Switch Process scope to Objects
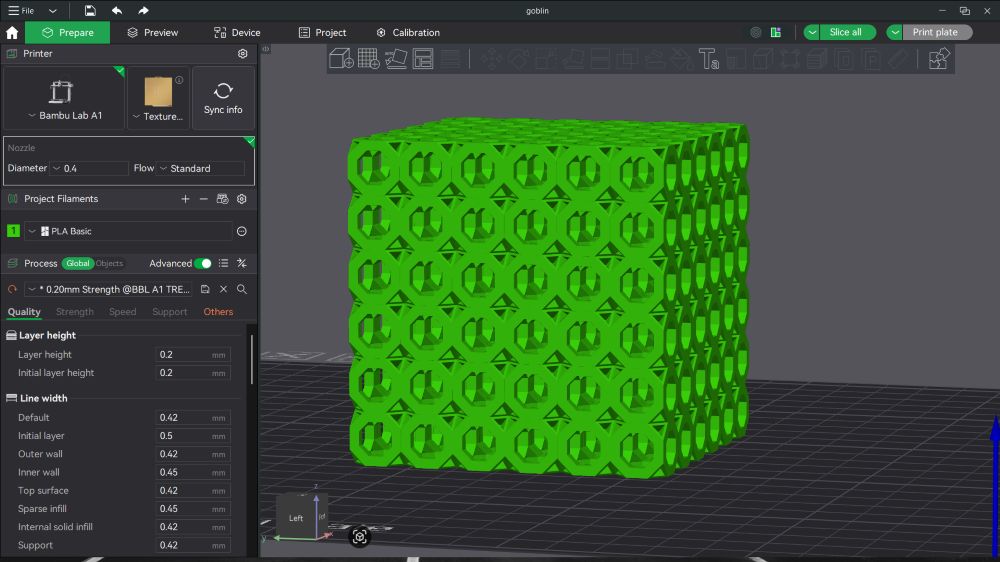This screenshot has height=562, width=1000. tap(109, 263)
